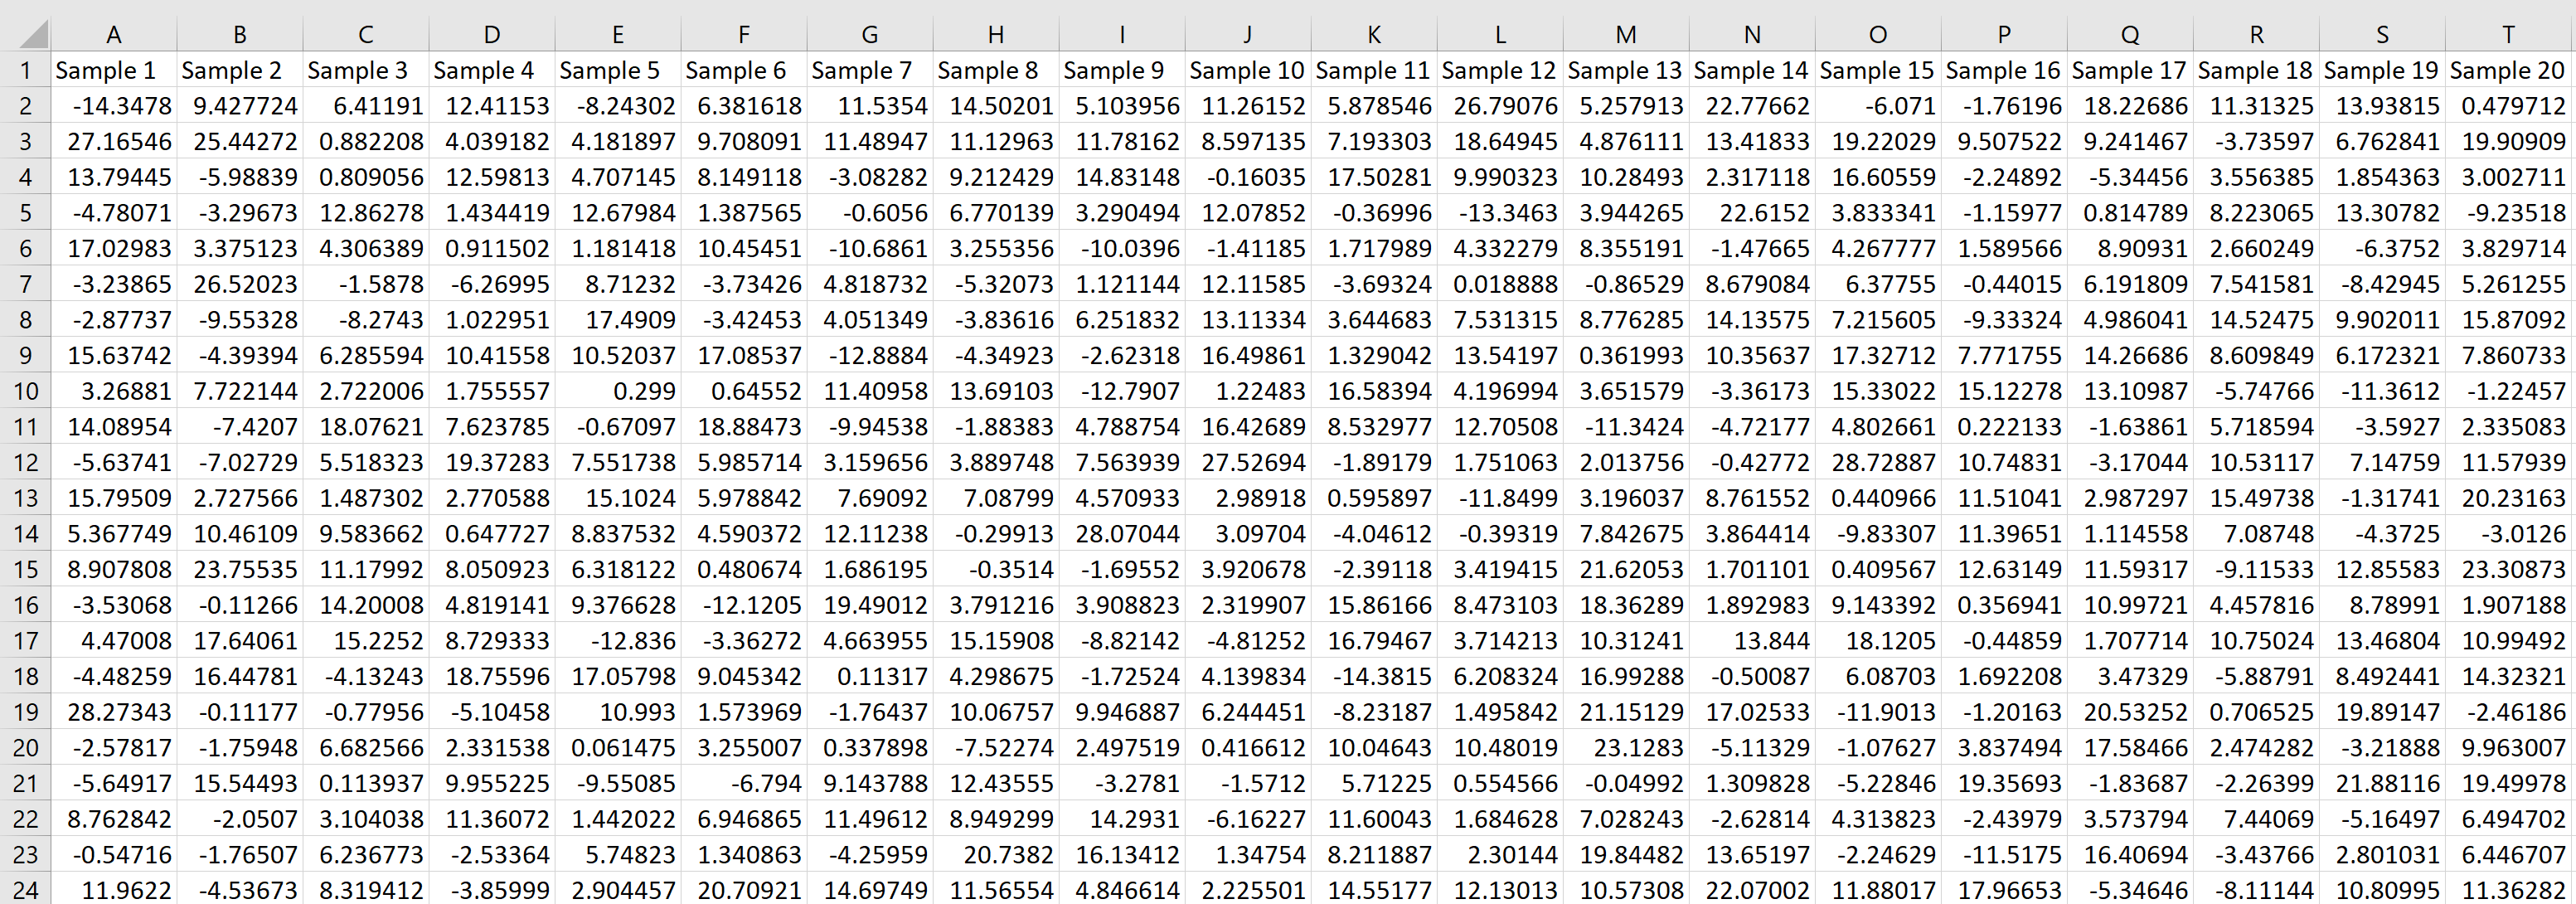Screen dimensions: 2576x904
Task: Select column J header
Action: [1246, 33]
